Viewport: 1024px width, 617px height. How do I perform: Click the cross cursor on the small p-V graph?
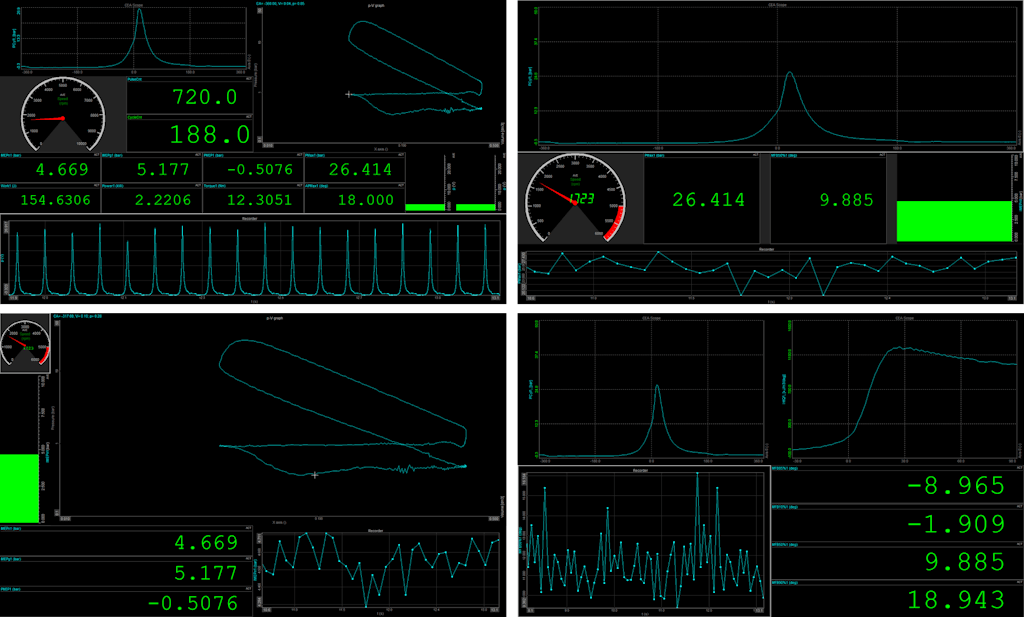point(348,95)
